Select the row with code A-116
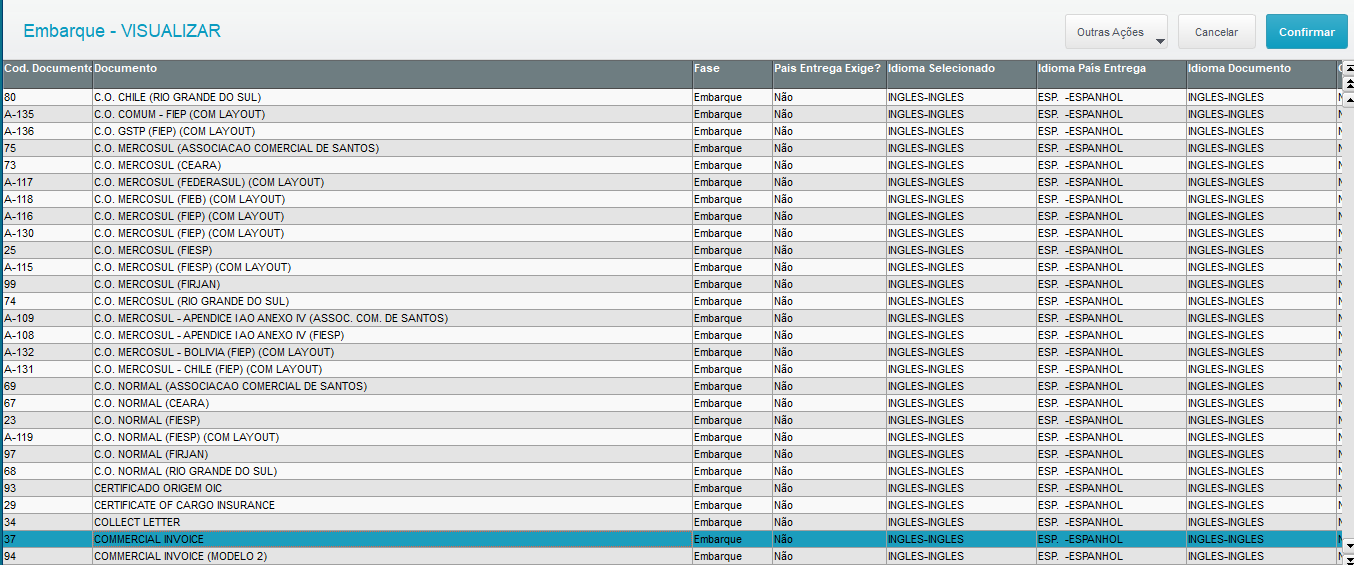Viewport: 1354px width, 565px height. coord(670,216)
